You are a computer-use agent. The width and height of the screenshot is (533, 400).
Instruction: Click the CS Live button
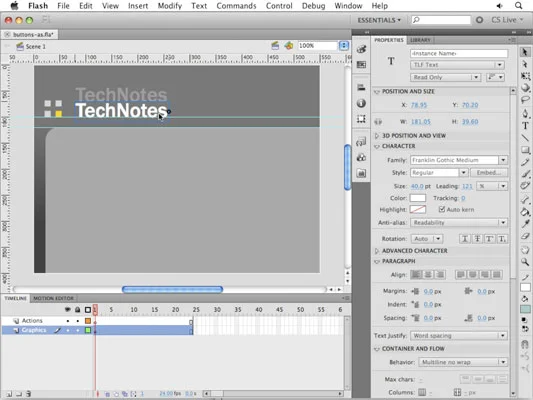click(x=507, y=20)
